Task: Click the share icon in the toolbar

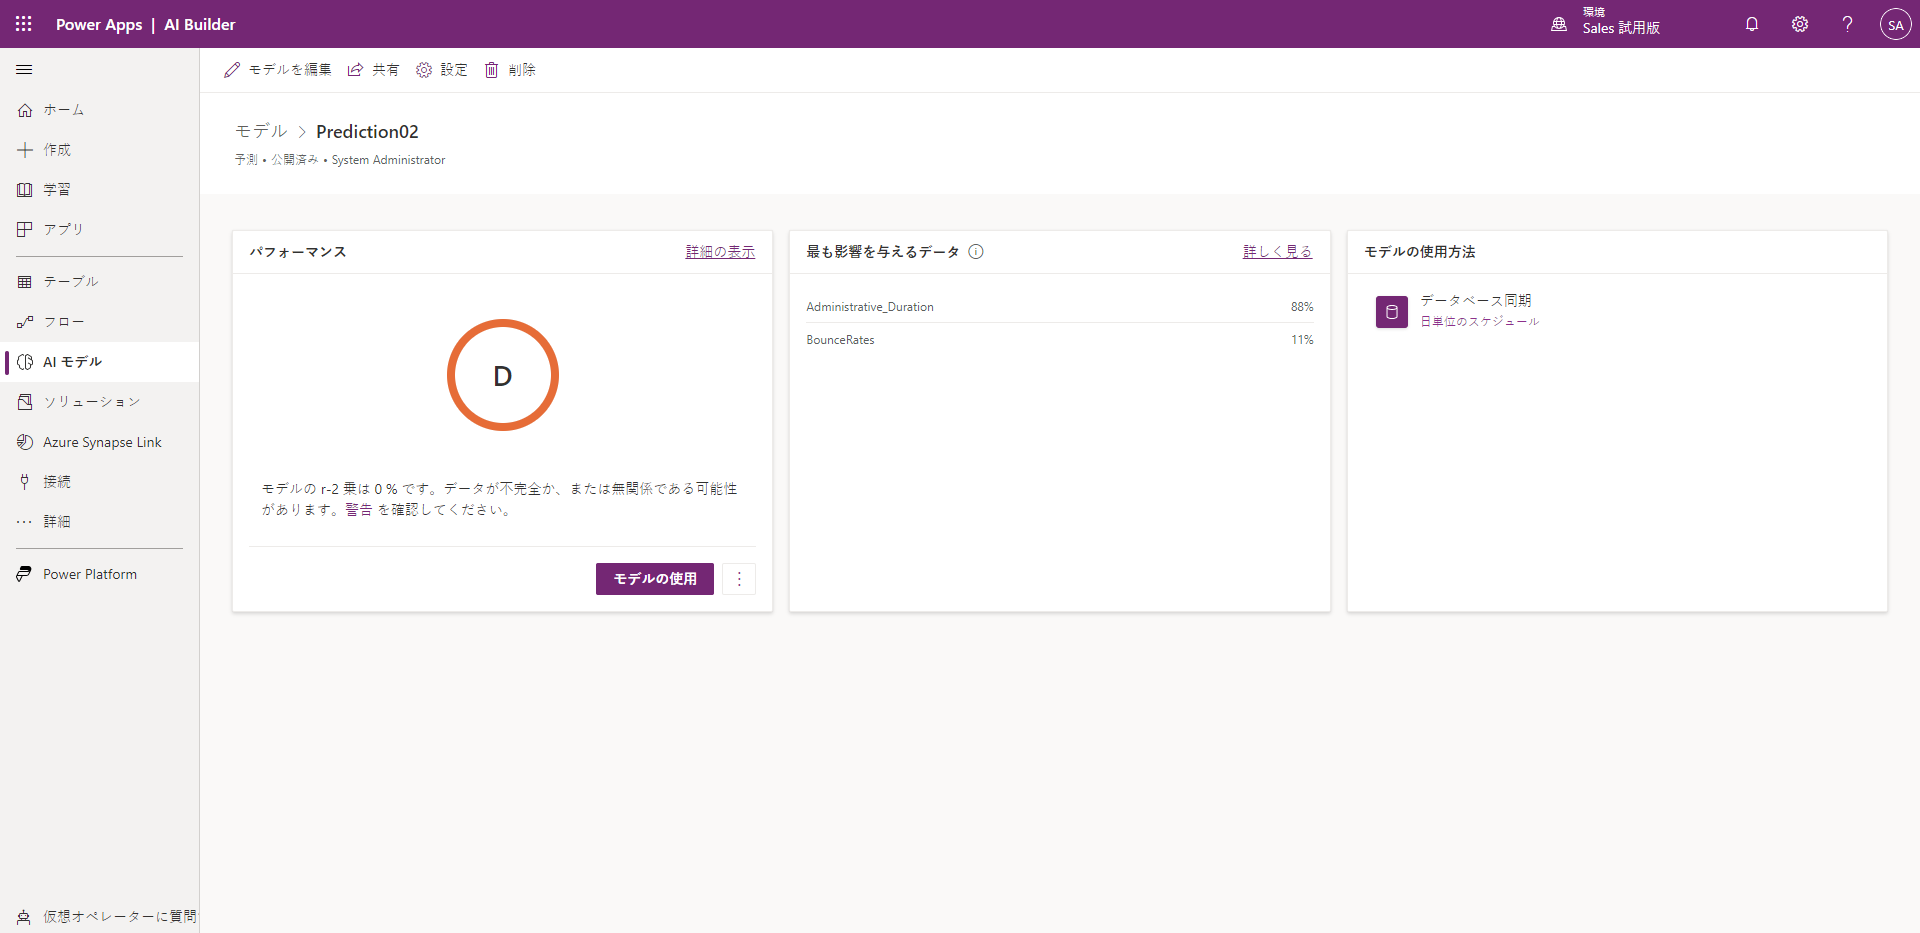Action: tap(355, 70)
